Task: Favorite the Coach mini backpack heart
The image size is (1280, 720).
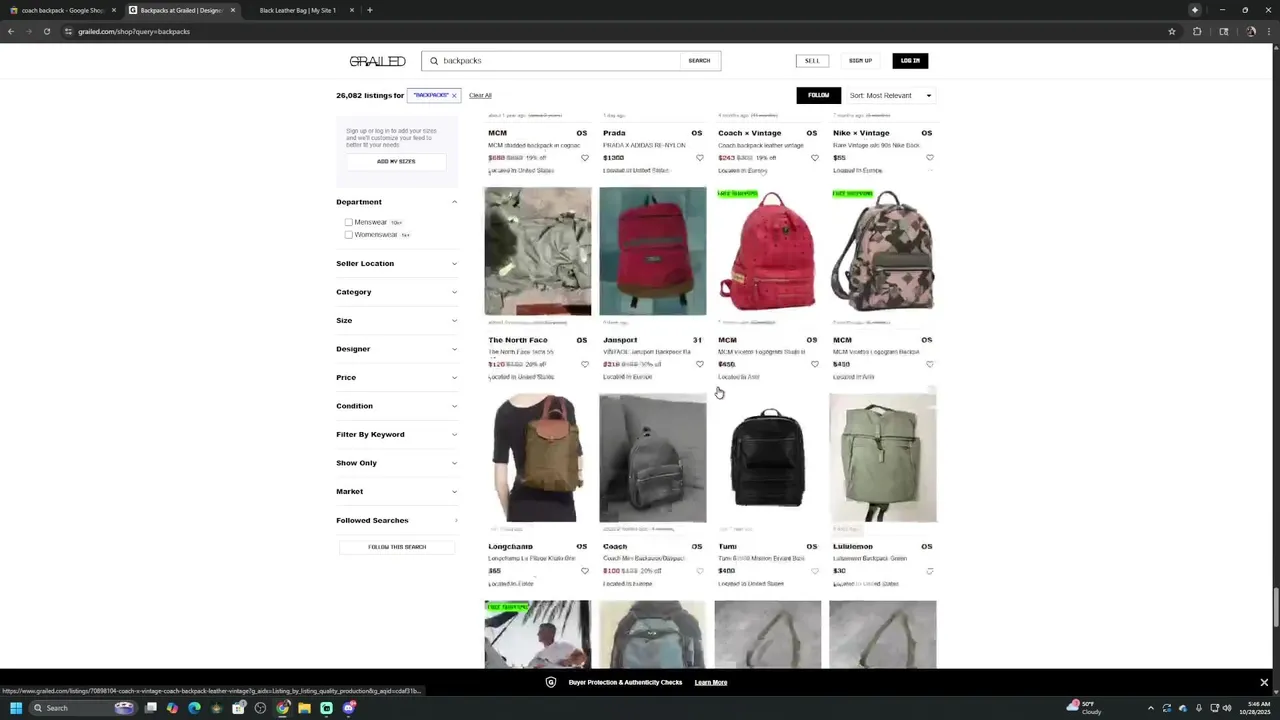Action: point(700,572)
